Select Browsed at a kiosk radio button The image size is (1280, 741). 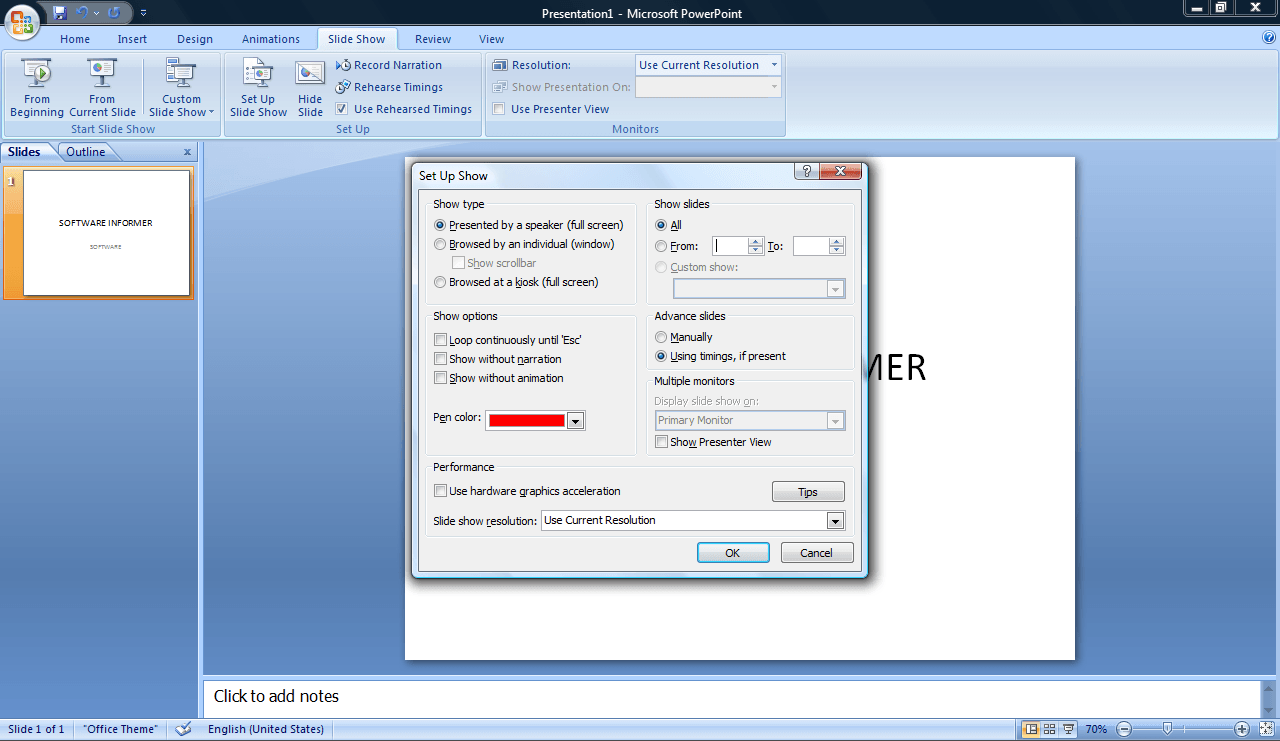tap(440, 282)
